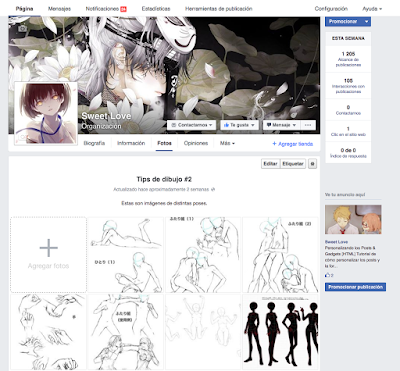Expand the Te gusta dropdown button
Image resolution: width=400 pixels, height=371 pixels.
pos(239,125)
